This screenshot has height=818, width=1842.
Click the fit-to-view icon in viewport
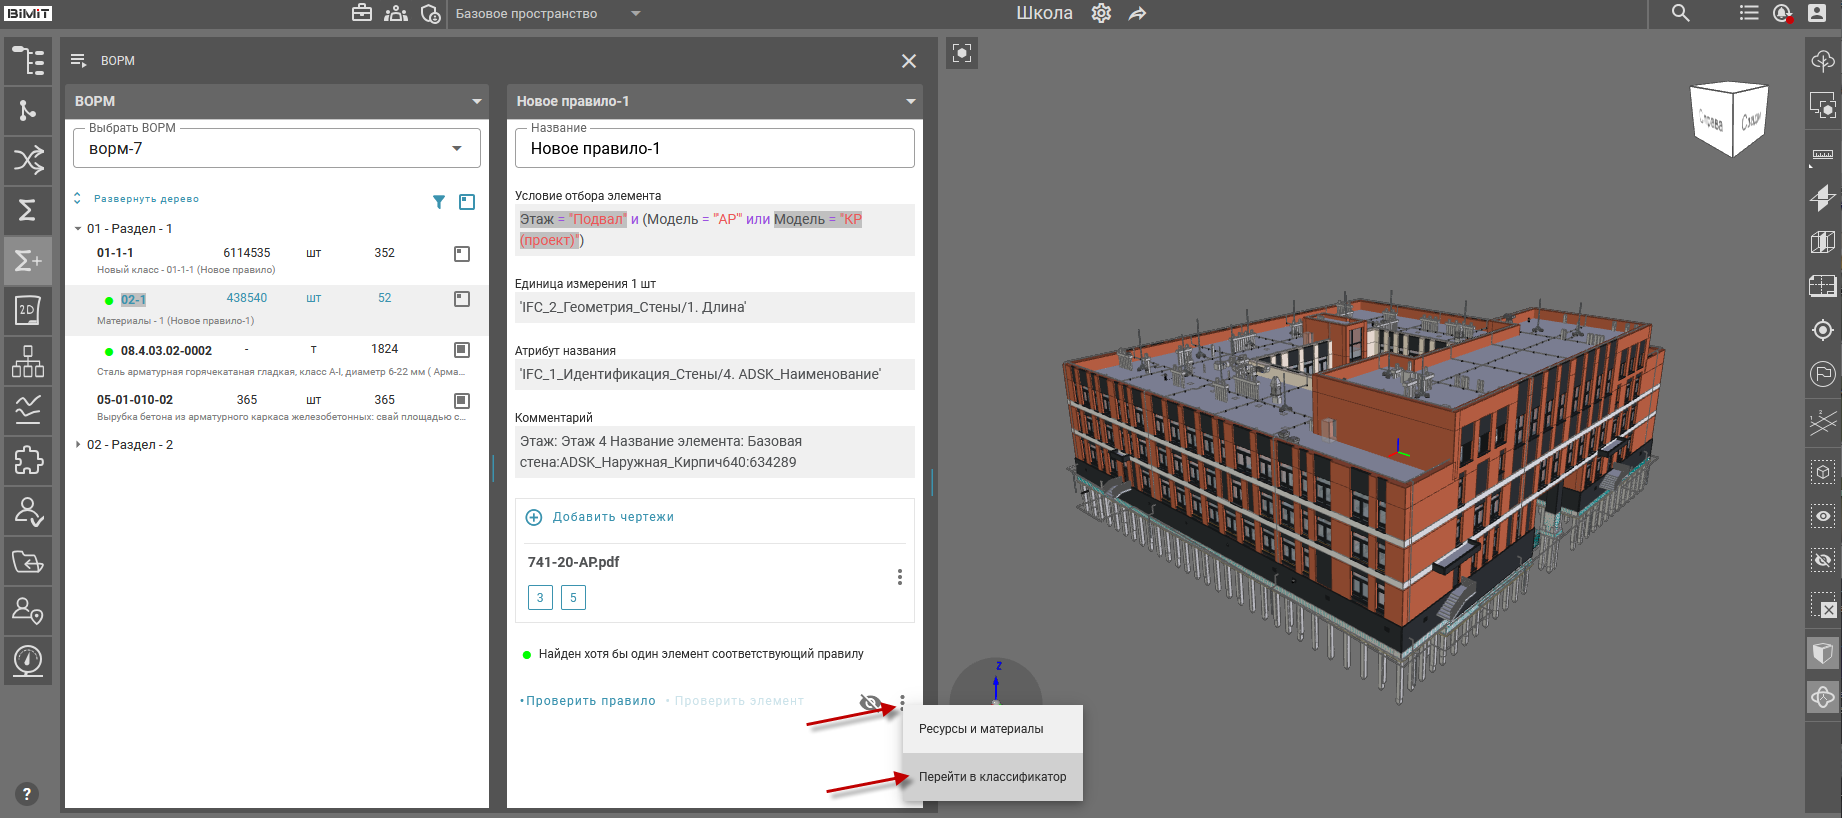tap(962, 53)
